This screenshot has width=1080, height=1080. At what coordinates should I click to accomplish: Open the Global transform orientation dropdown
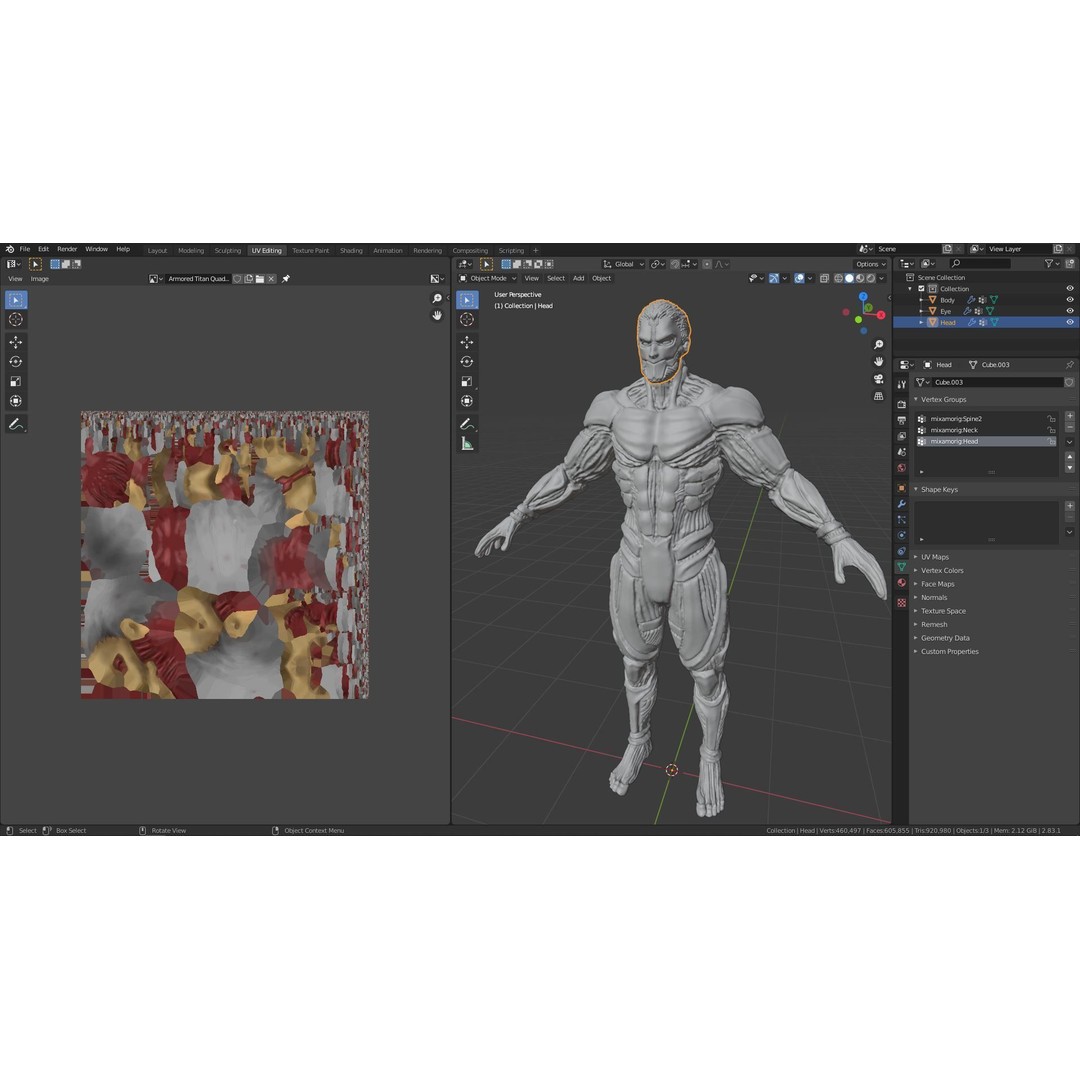click(623, 264)
